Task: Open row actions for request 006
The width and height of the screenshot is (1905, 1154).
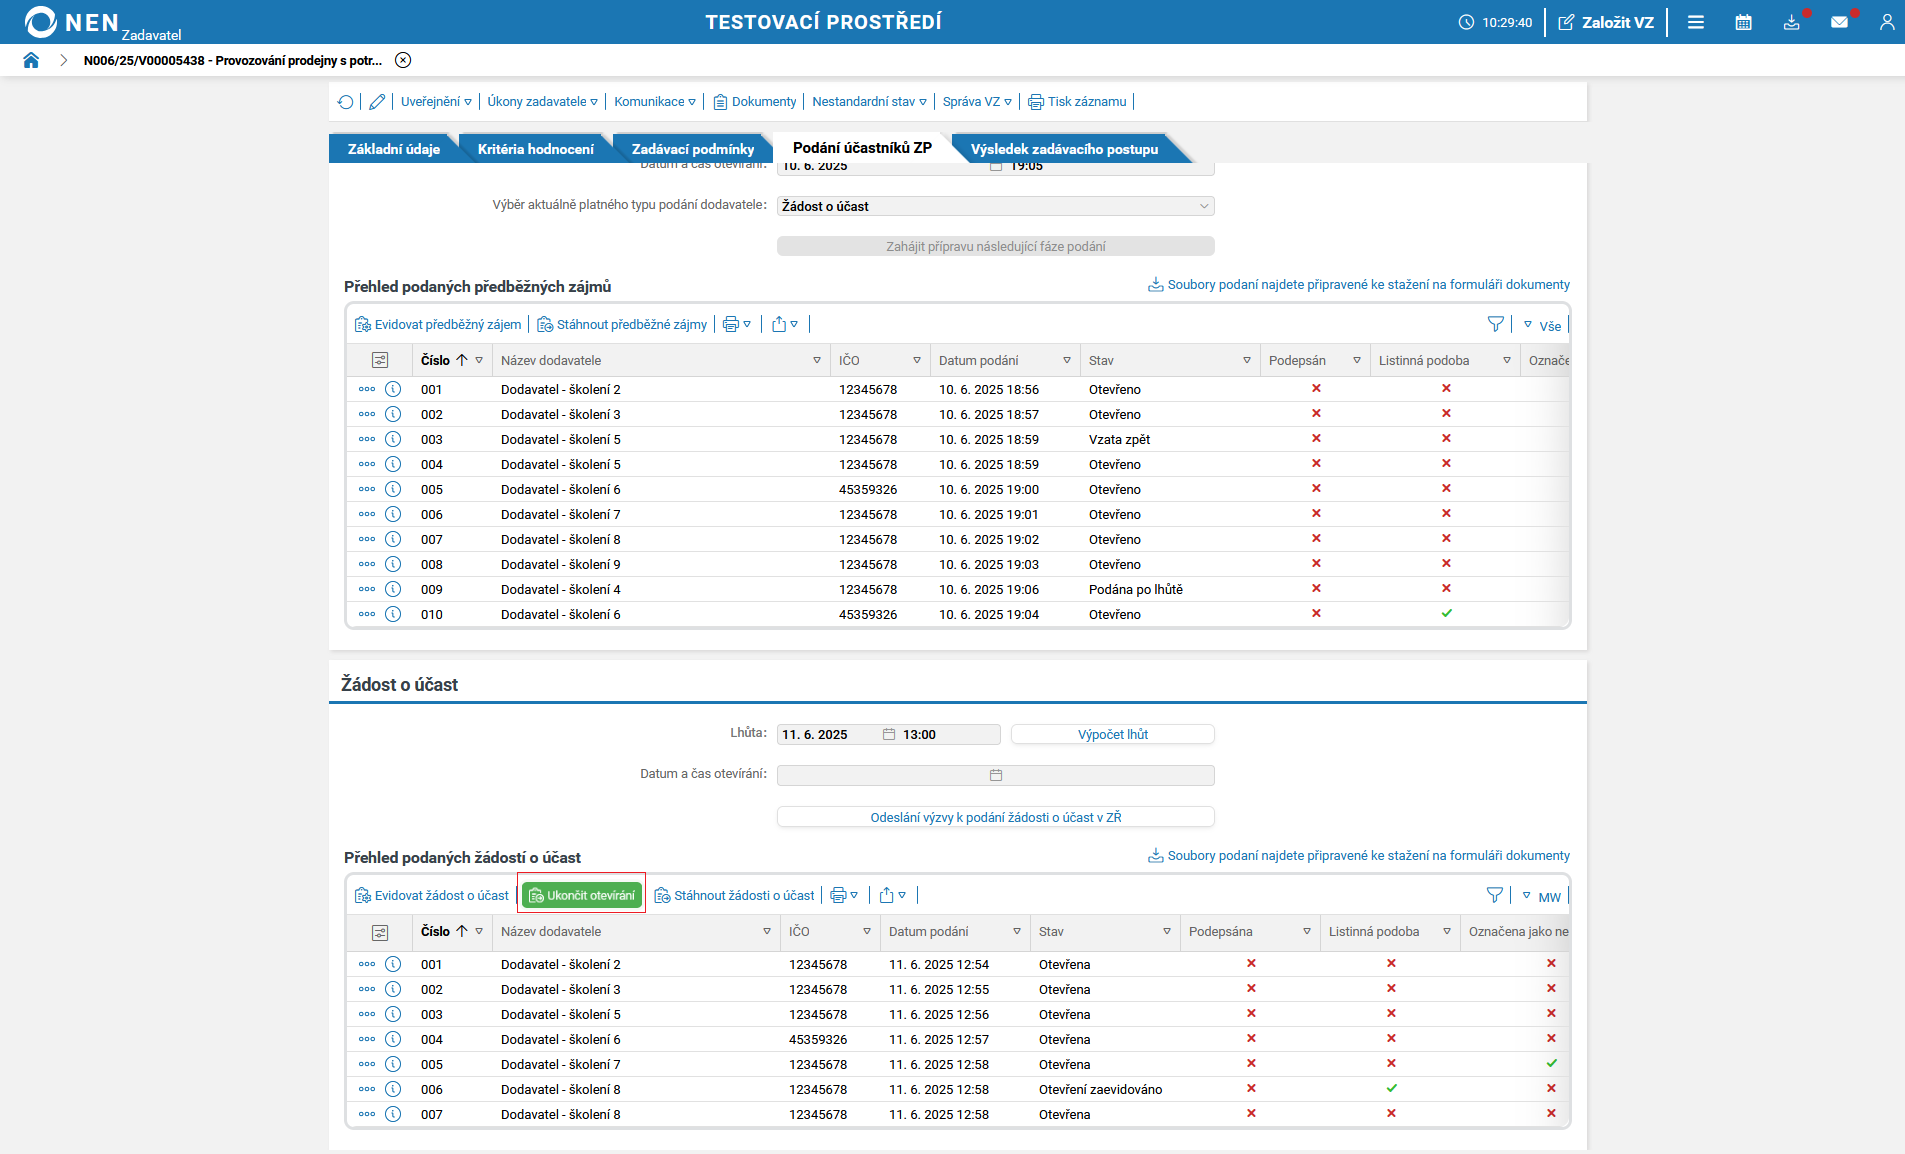Action: pyautogui.click(x=367, y=1089)
